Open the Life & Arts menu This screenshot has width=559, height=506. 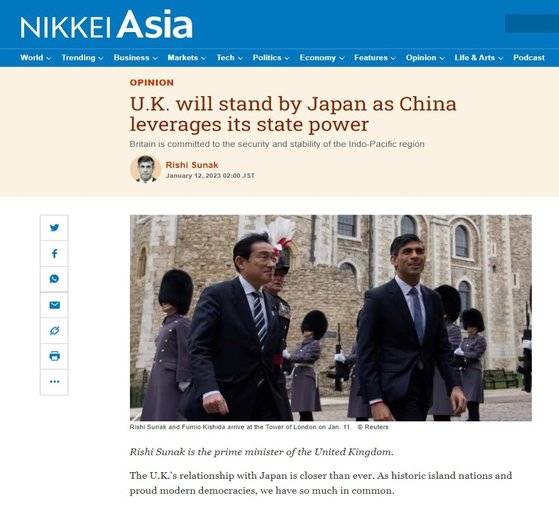coord(478,58)
